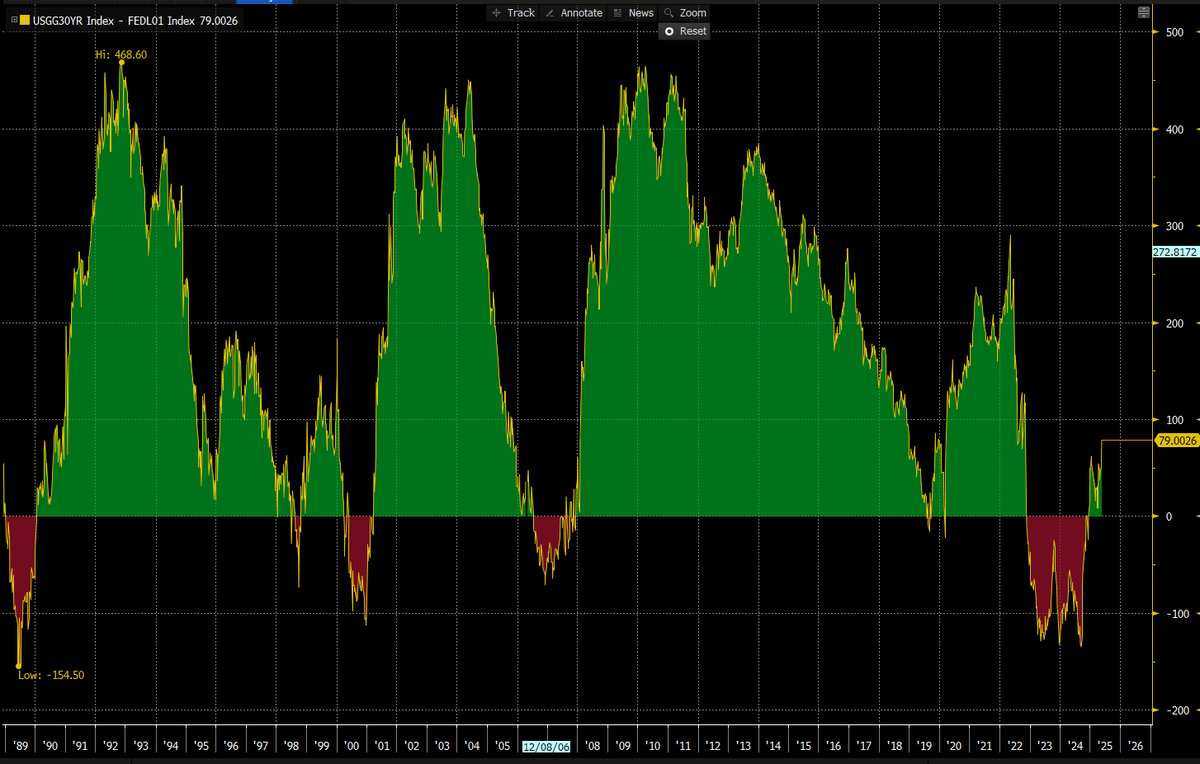
Task: Click the Reset radio button
Action: click(x=685, y=31)
